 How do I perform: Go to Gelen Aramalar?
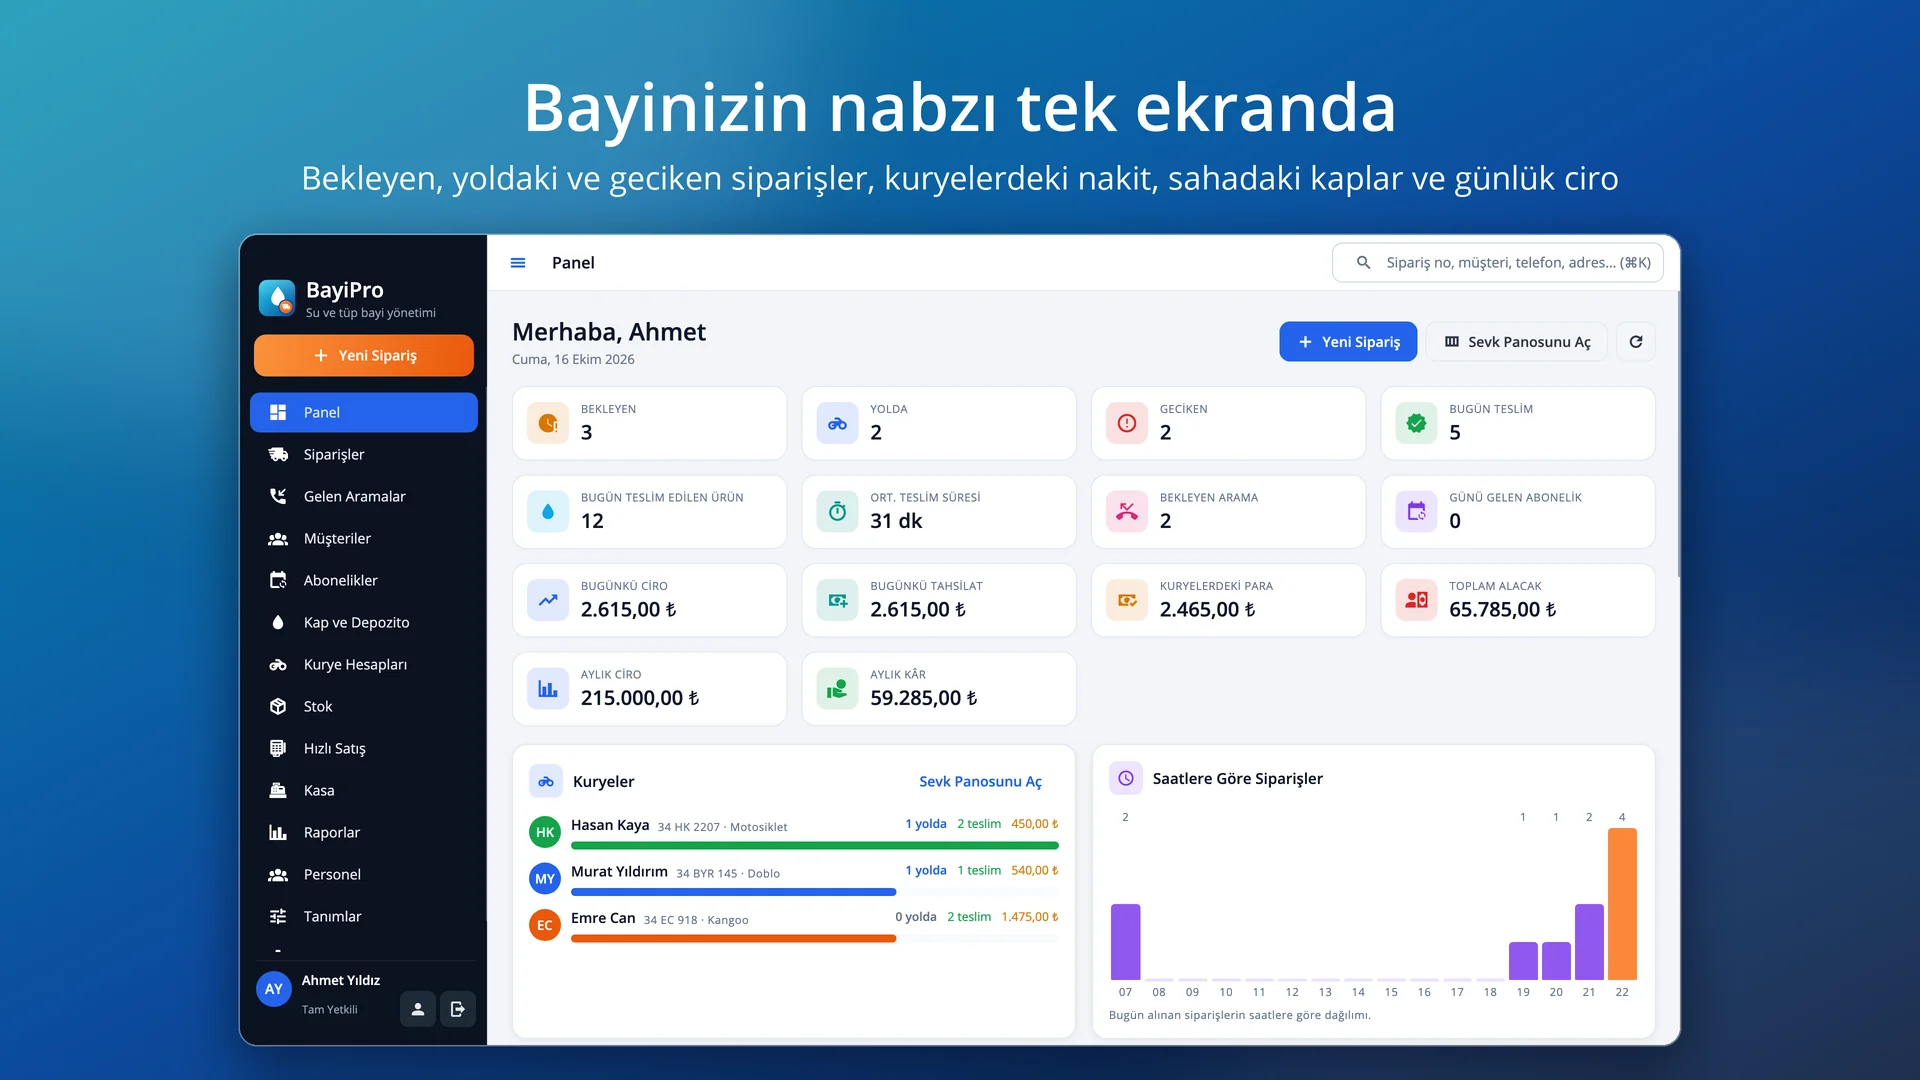pos(364,497)
